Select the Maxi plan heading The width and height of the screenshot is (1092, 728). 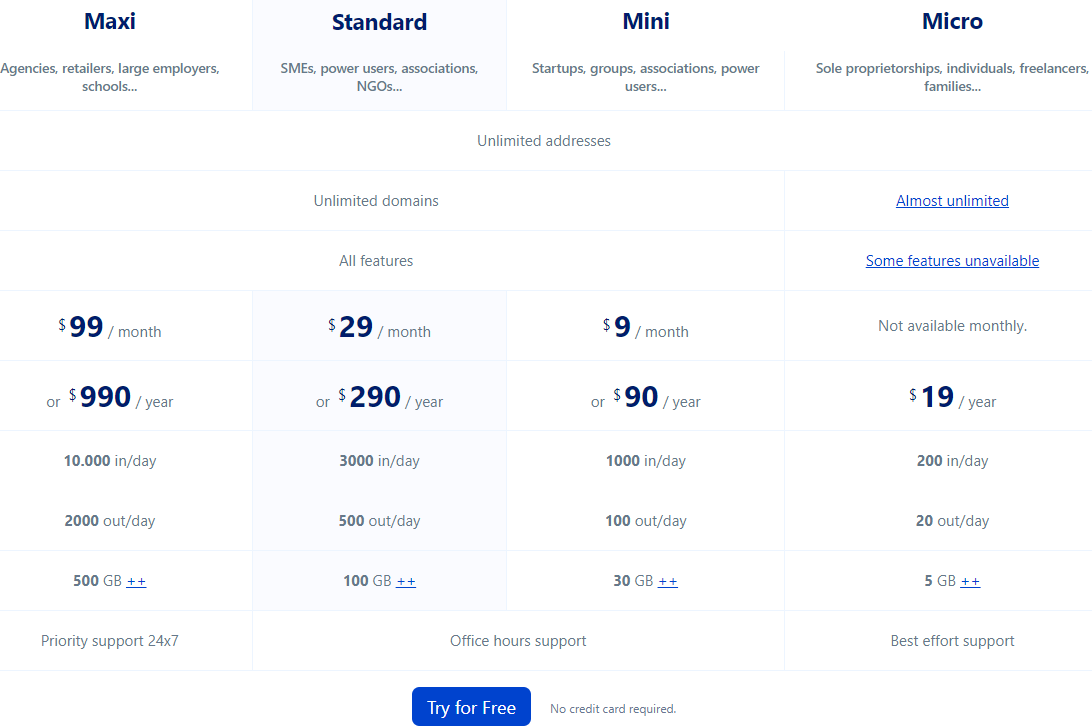[110, 21]
